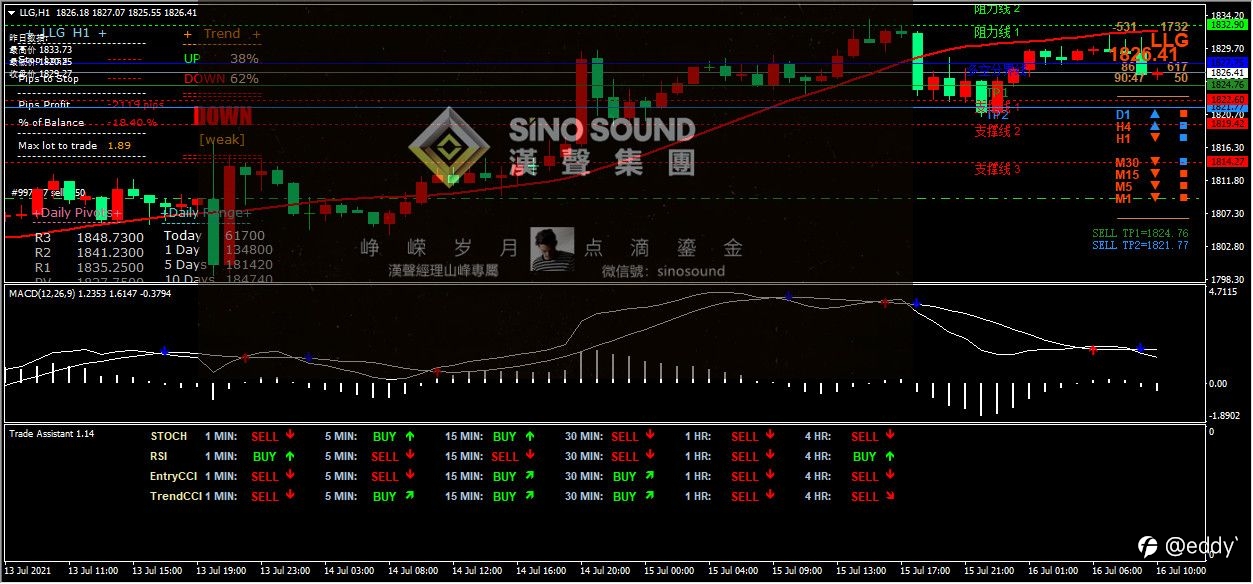The image size is (1253, 584).
Task: Click the red 1819.42 price label
Action: [x=1225, y=124]
